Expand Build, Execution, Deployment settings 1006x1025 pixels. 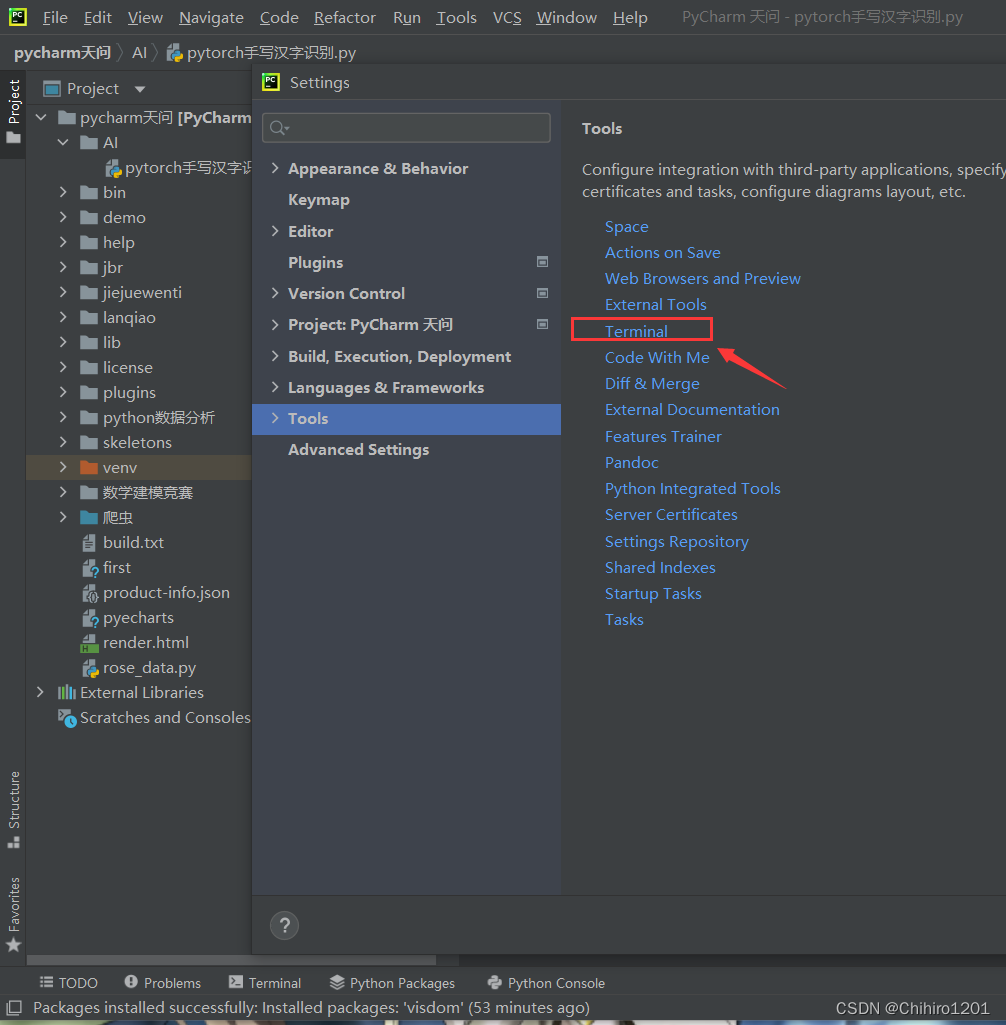pyautogui.click(x=275, y=356)
